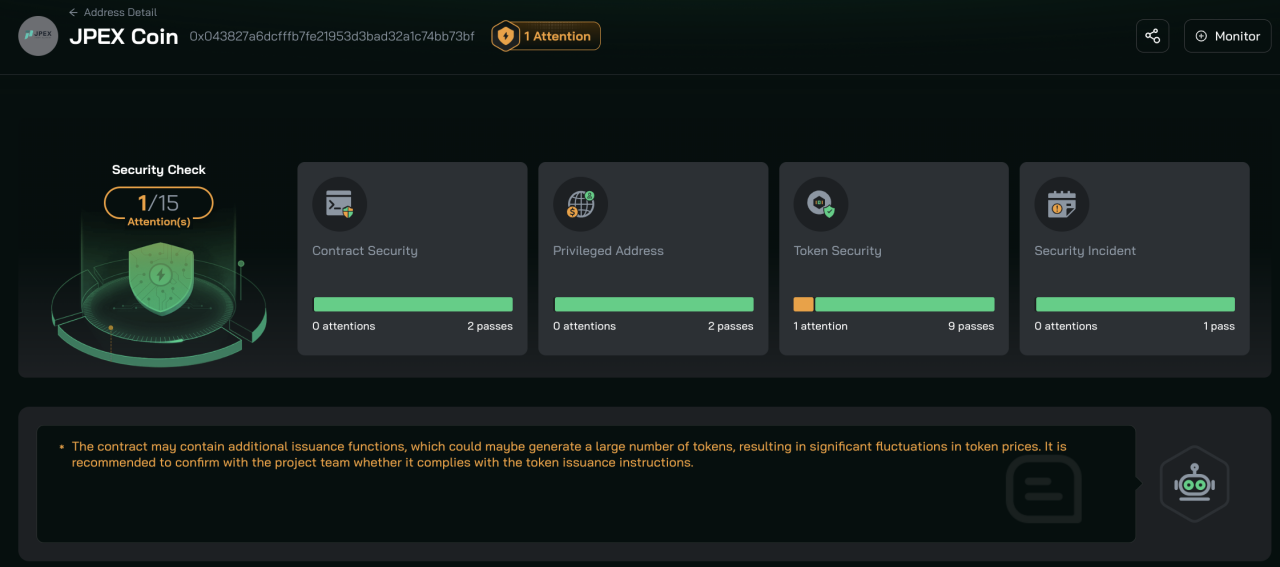Click the chat bubble icon in message panel

pos(1043,489)
